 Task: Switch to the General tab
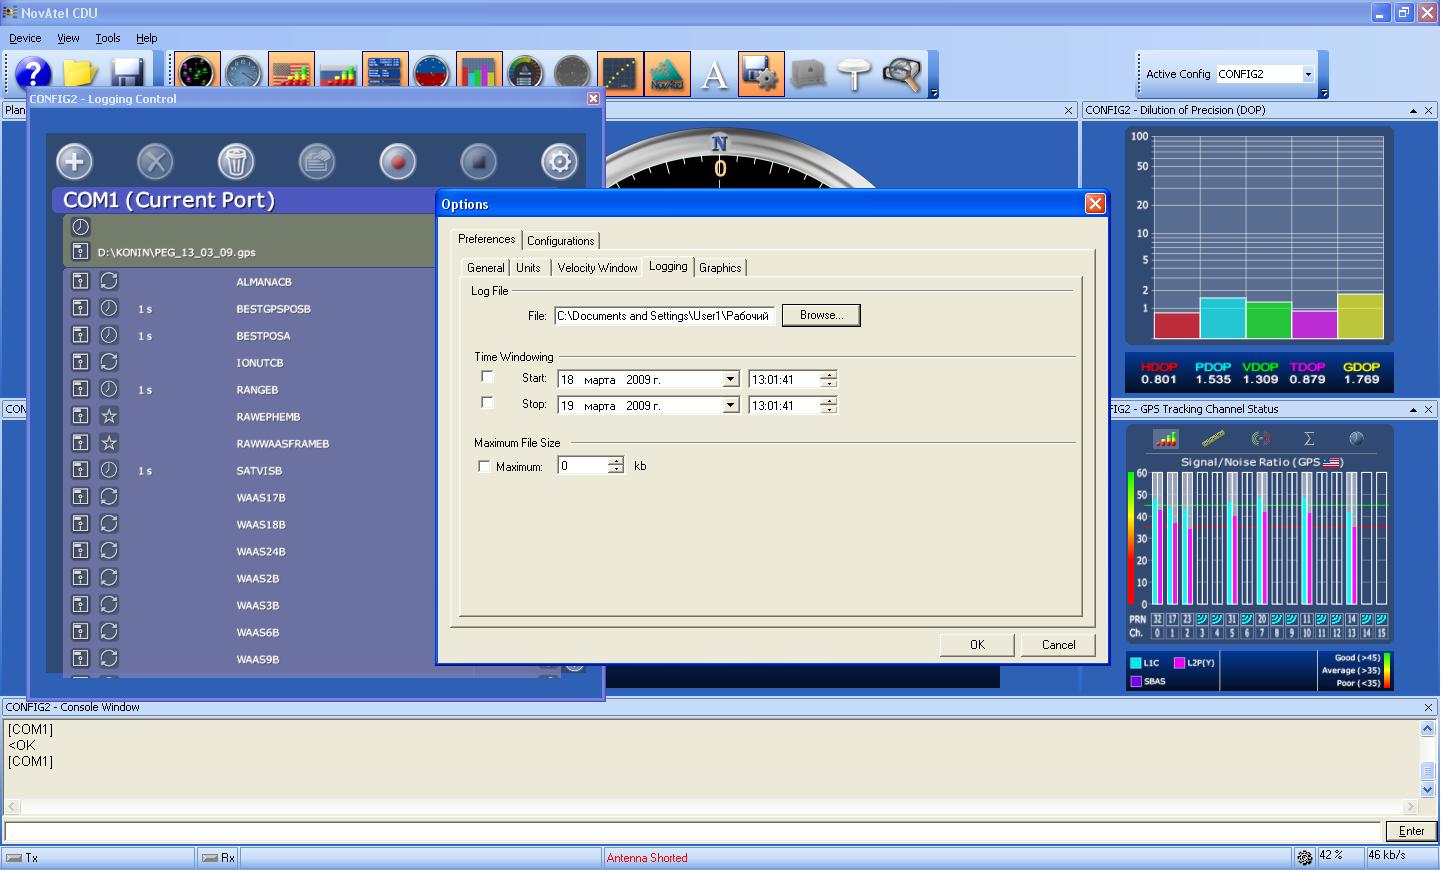pos(486,268)
